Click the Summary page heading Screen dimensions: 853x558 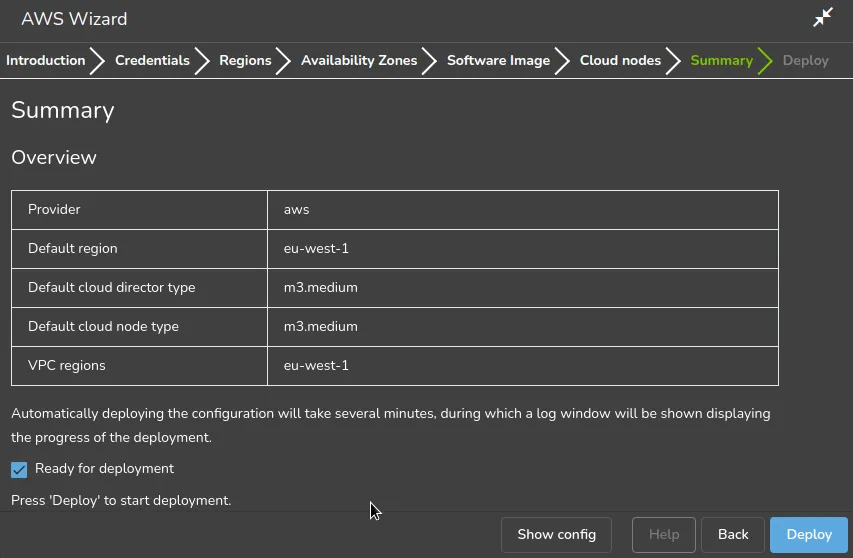(x=63, y=110)
